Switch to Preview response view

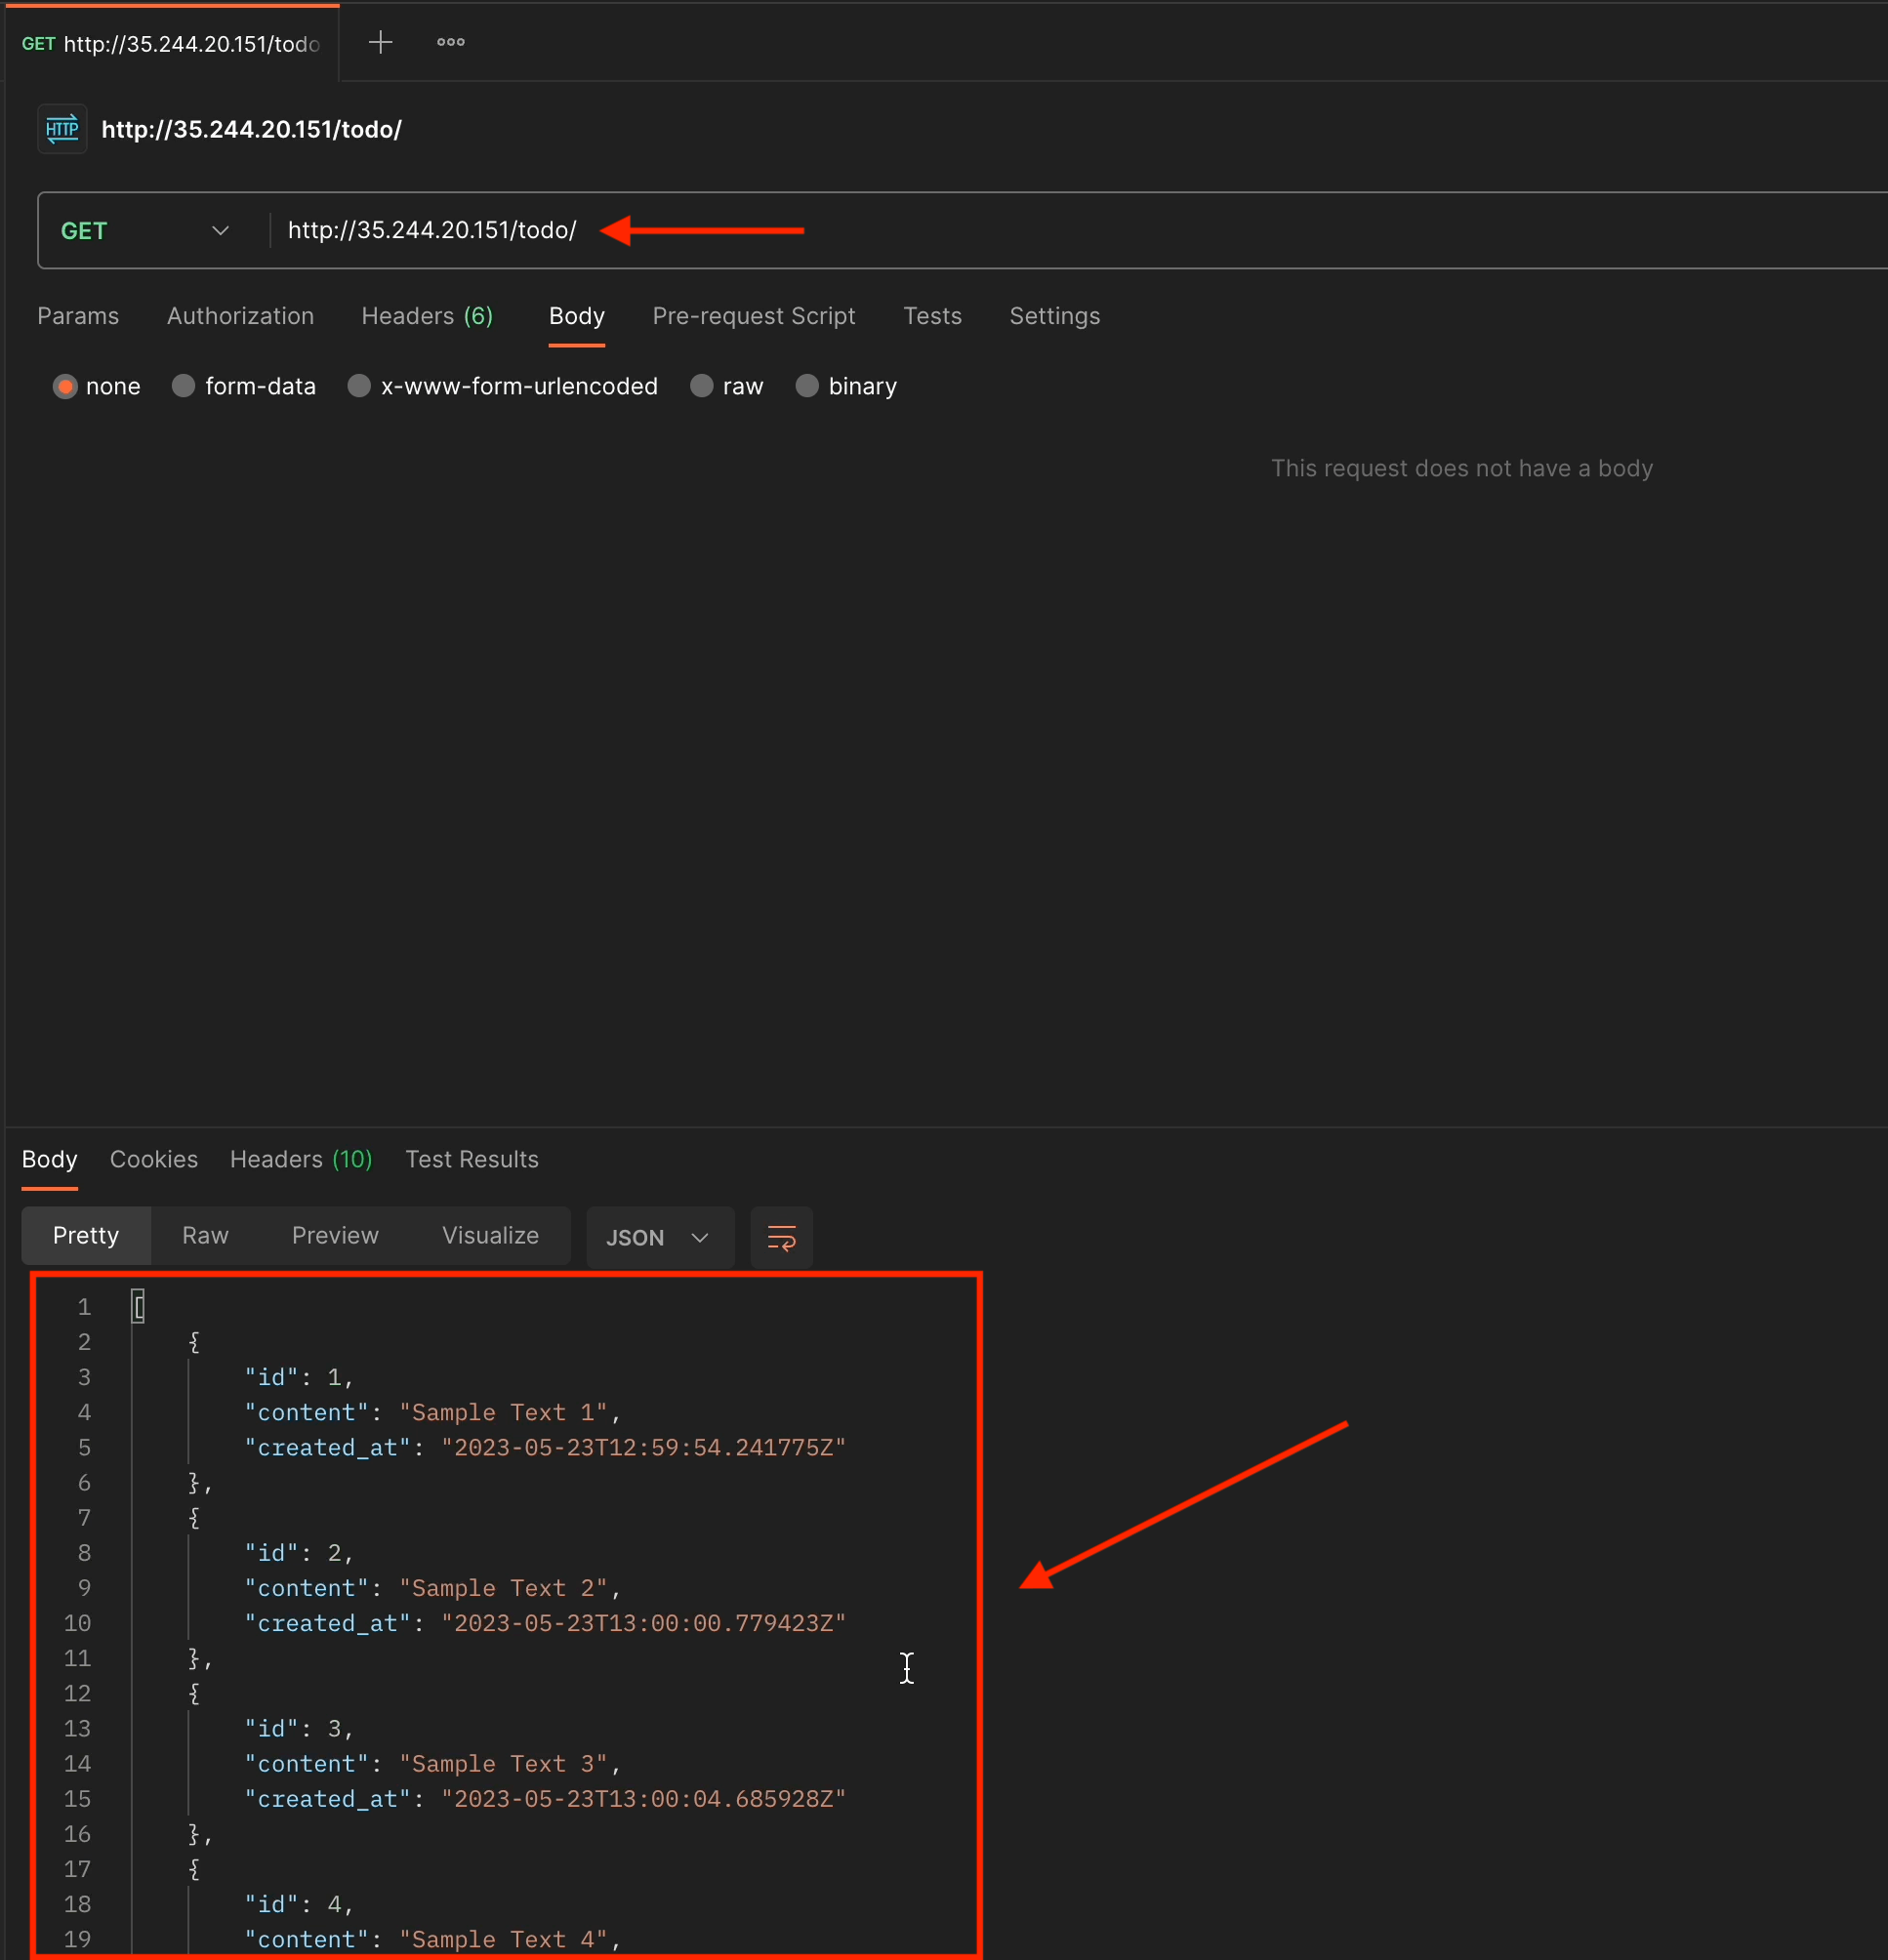(x=335, y=1236)
